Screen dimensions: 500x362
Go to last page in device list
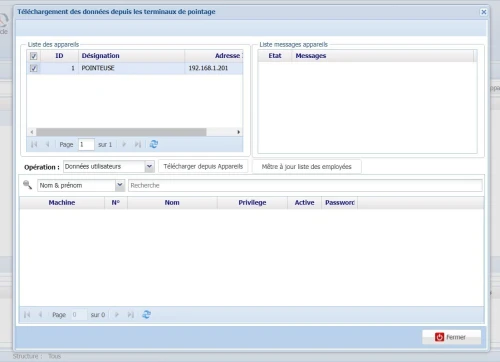[x=138, y=144]
